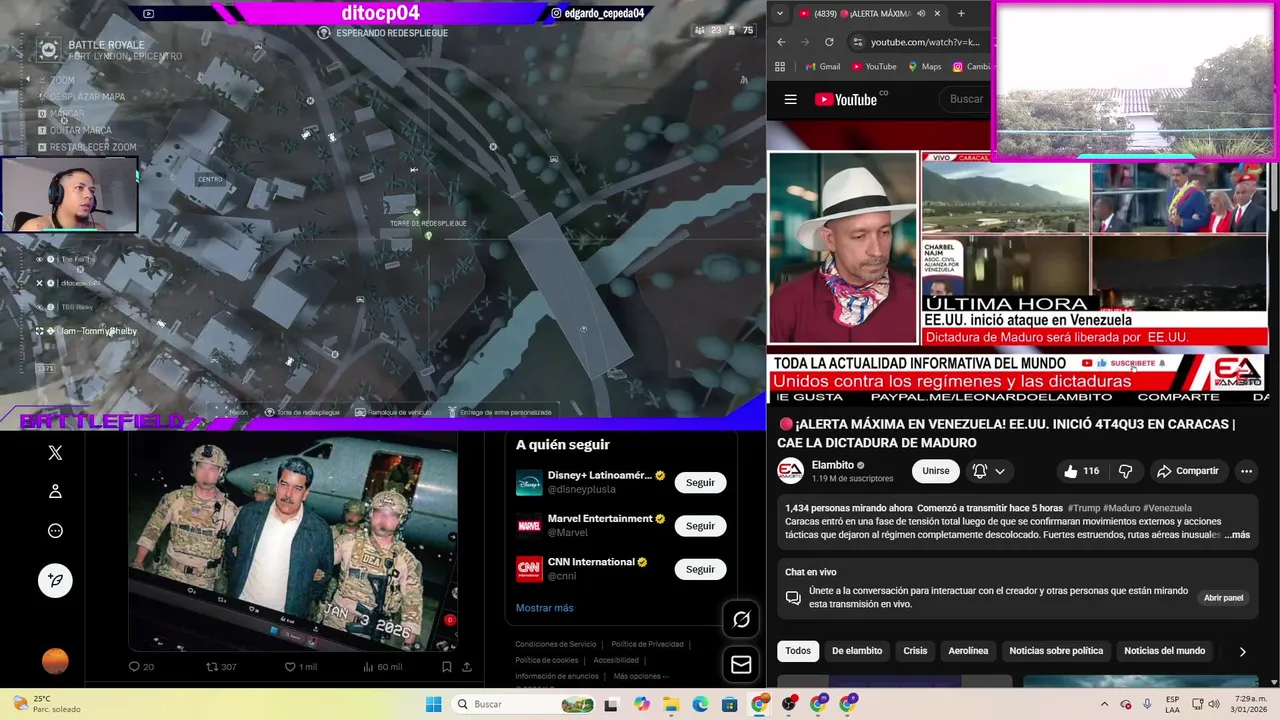This screenshot has width=1280, height=720.
Task: Click the white compose post button
Action: tap(55, 580)
